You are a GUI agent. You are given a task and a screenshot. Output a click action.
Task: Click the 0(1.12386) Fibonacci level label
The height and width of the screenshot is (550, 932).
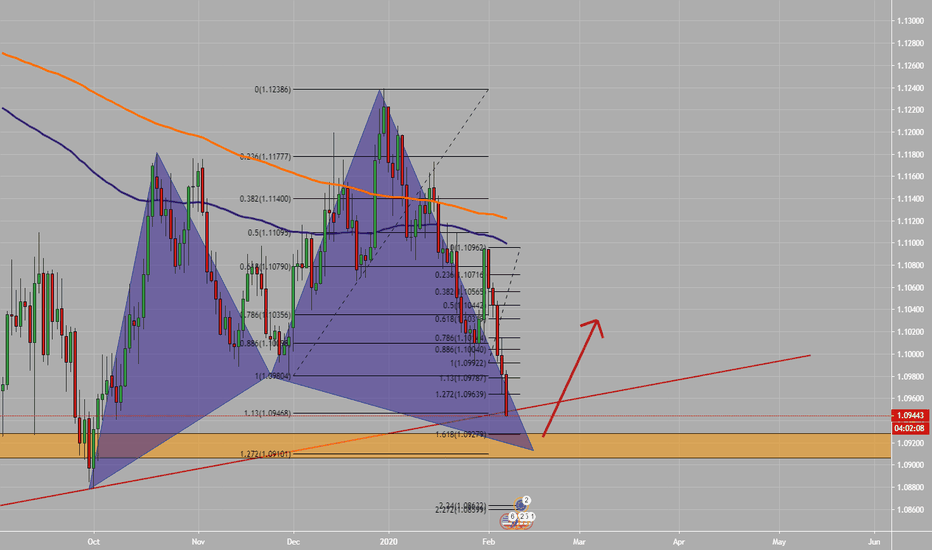(273, 89)
